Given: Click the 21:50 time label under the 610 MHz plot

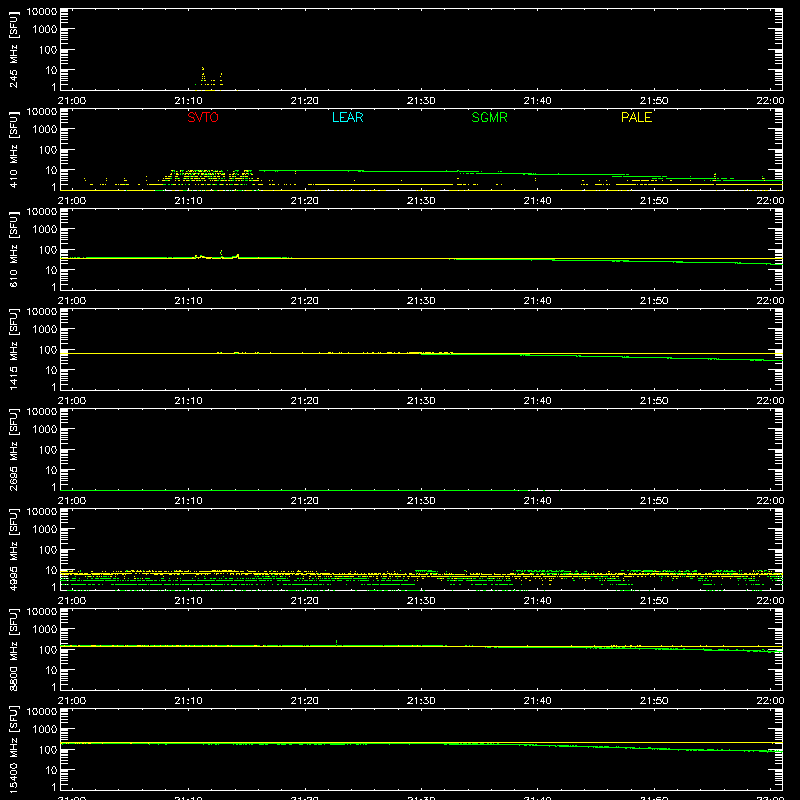Looking at the screenshot, I should (x=654, y=301).
